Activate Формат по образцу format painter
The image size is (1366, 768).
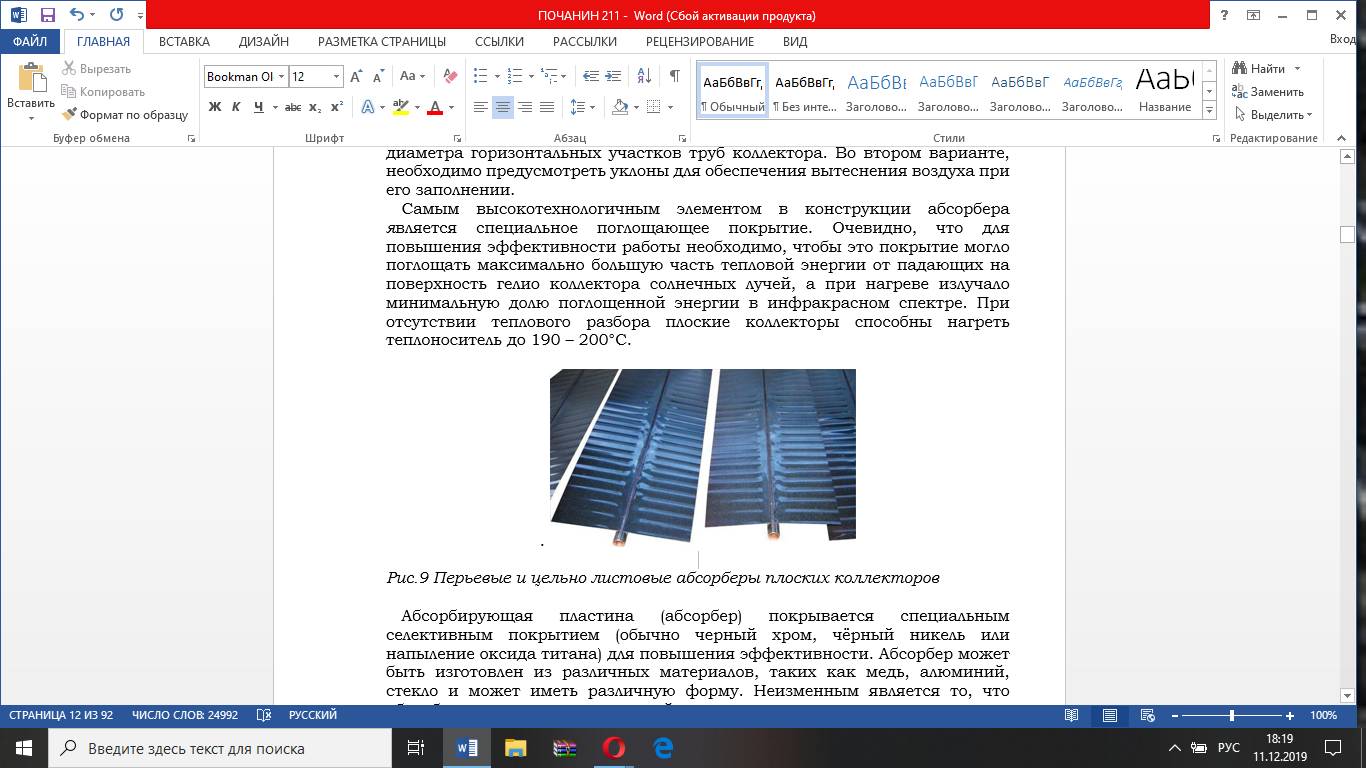click(125, 115)
